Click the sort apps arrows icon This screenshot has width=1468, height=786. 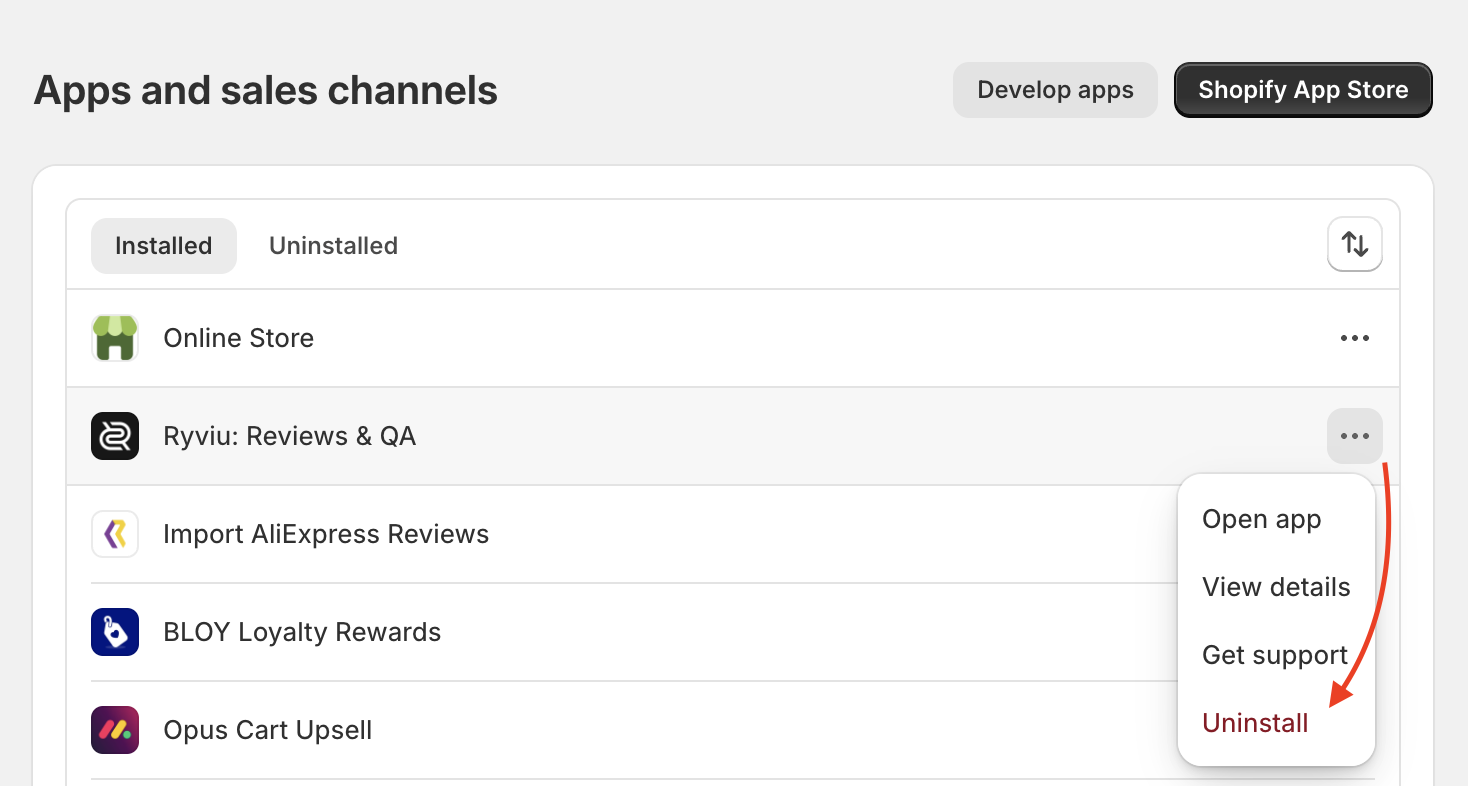click(x=1355, y=244)
